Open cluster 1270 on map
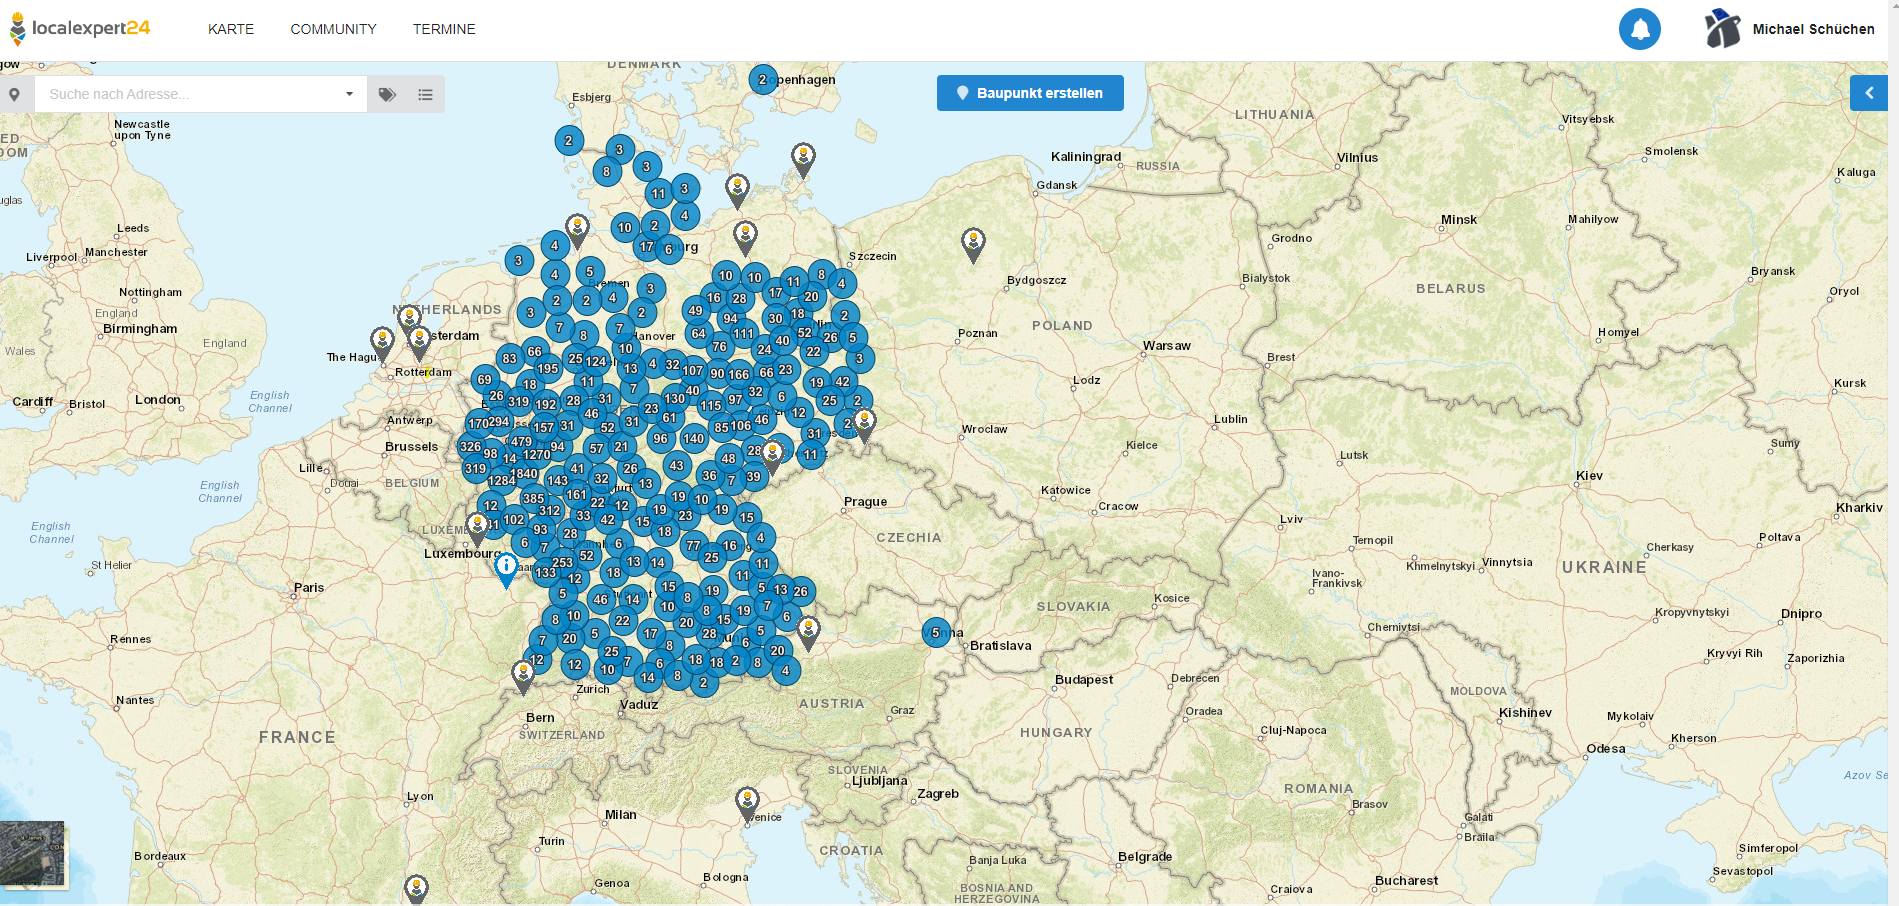The image size is (1899, 906). point(537,455)
